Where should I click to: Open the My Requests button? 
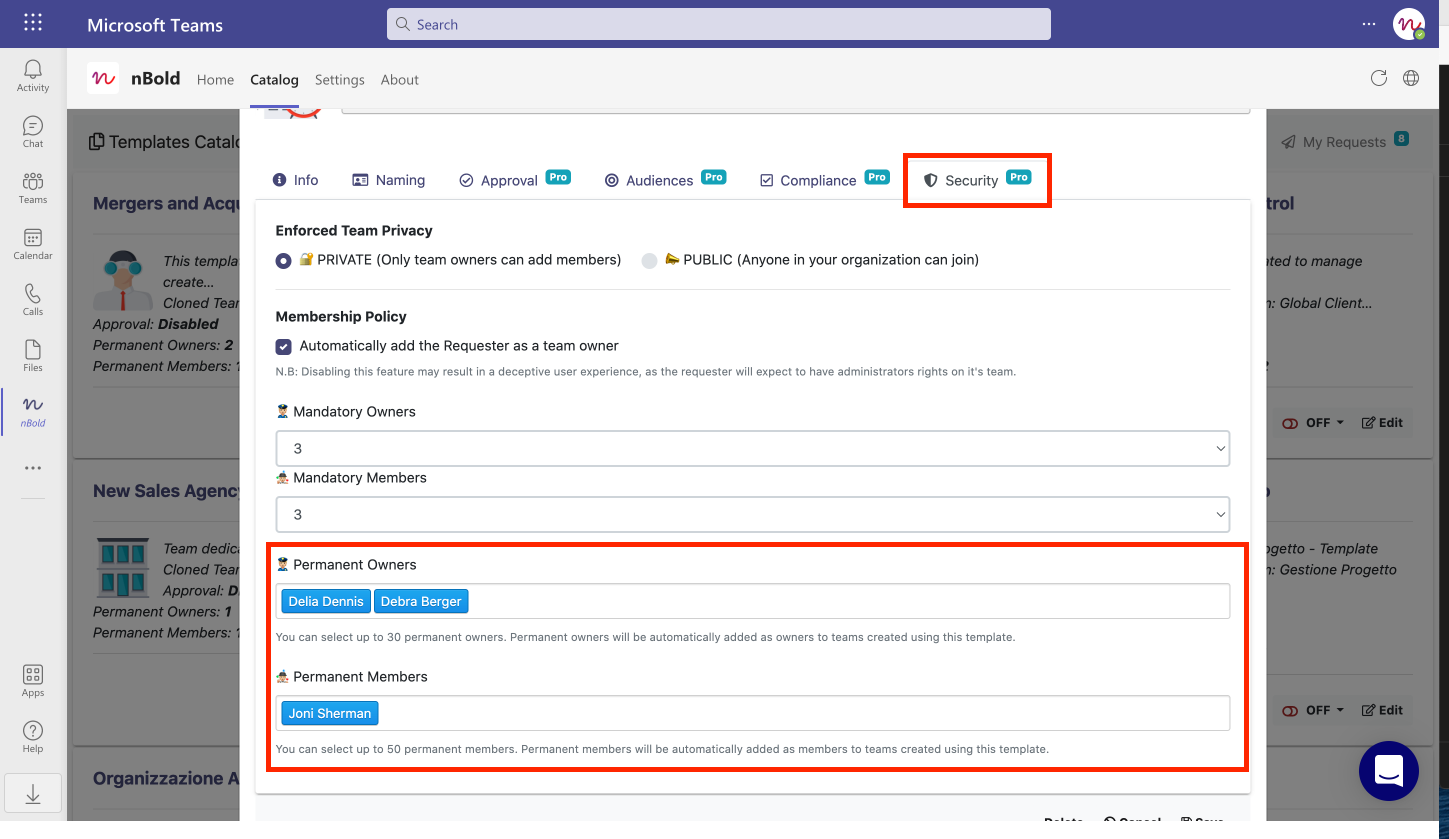point(1343,142)
